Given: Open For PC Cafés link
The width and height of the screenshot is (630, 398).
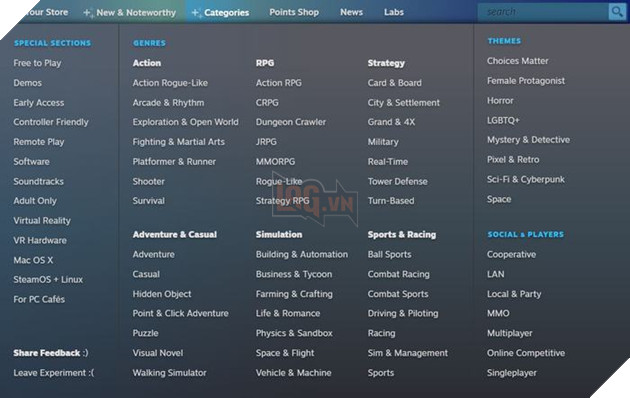Looking at the screenshot, I should tap(39, 299).
